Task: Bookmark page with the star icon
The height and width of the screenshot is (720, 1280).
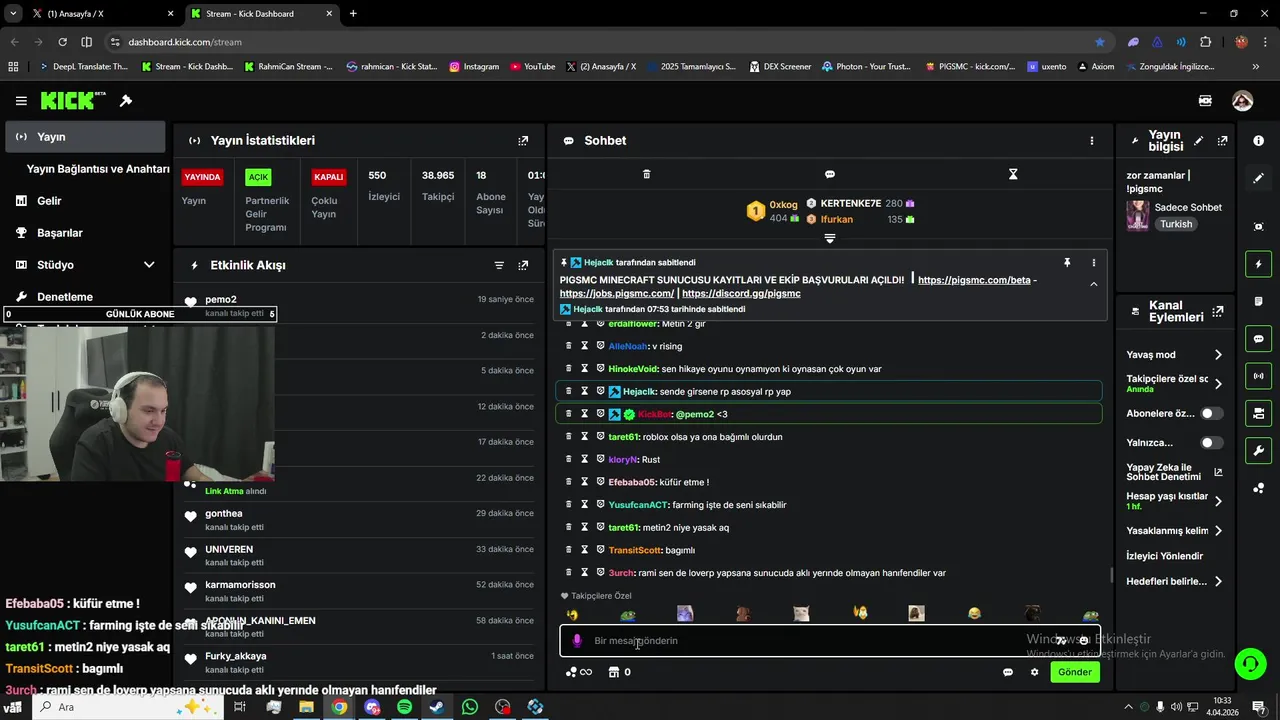Action: 1100,42
